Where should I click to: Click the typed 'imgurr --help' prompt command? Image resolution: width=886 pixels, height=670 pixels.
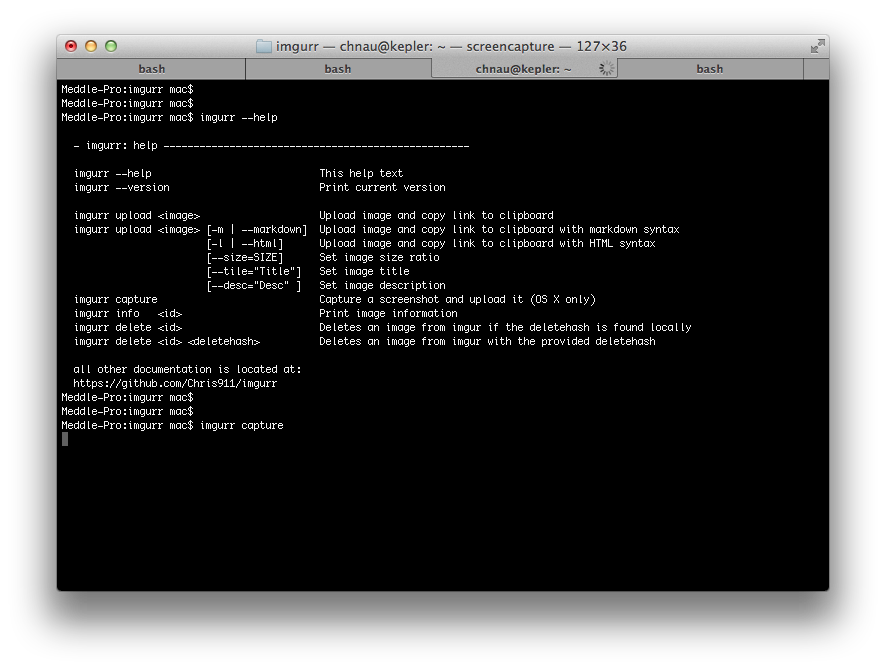tap(238, 118)
